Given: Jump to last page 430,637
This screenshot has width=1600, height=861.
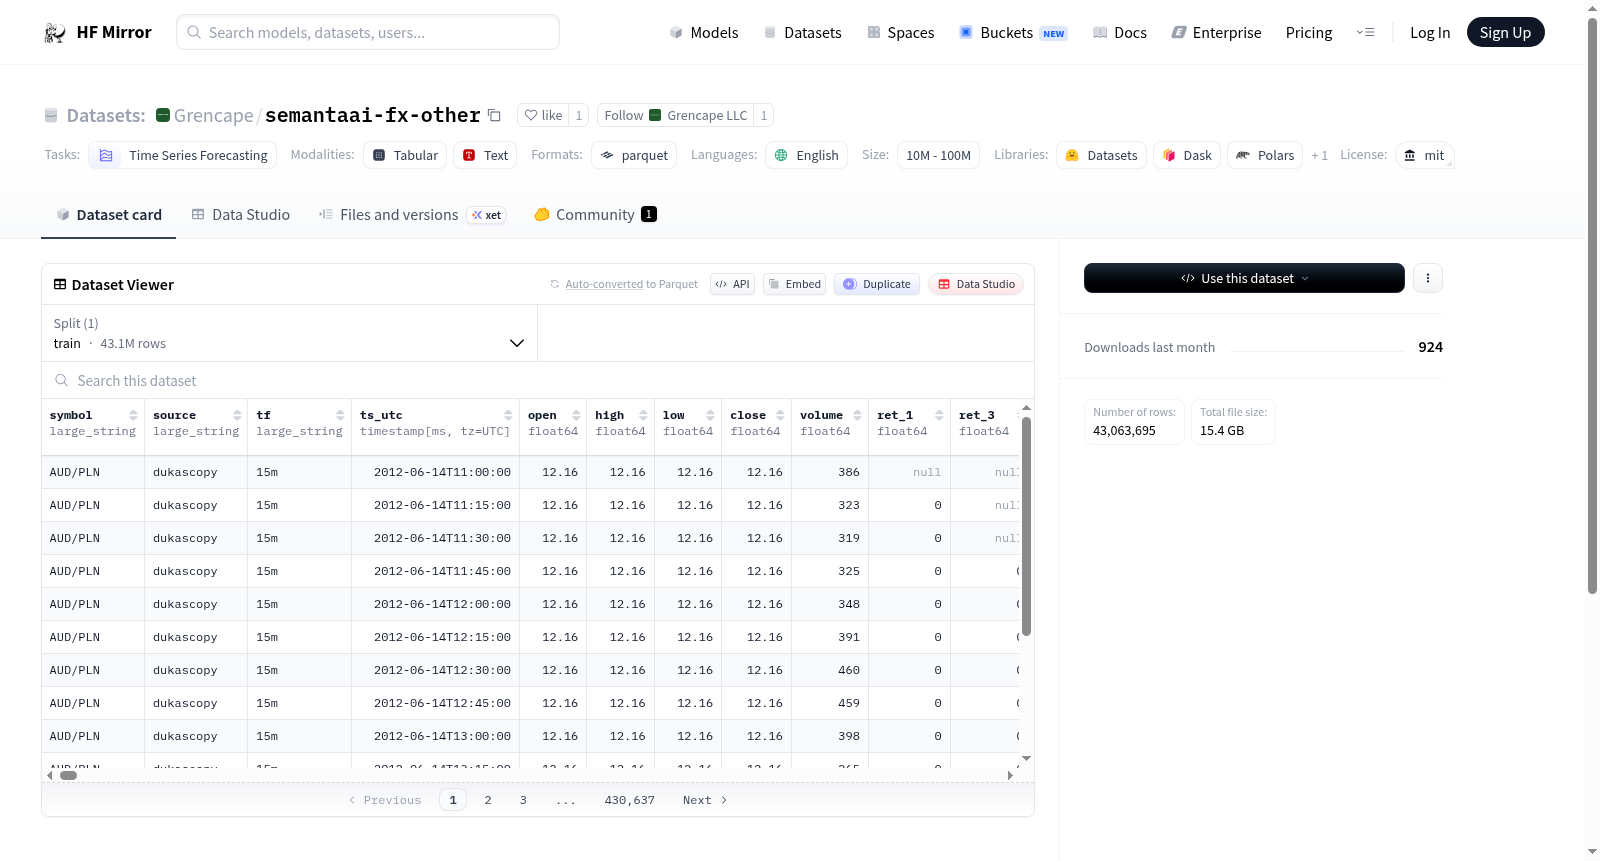Looking at the screenshot, I should [630, 800].
